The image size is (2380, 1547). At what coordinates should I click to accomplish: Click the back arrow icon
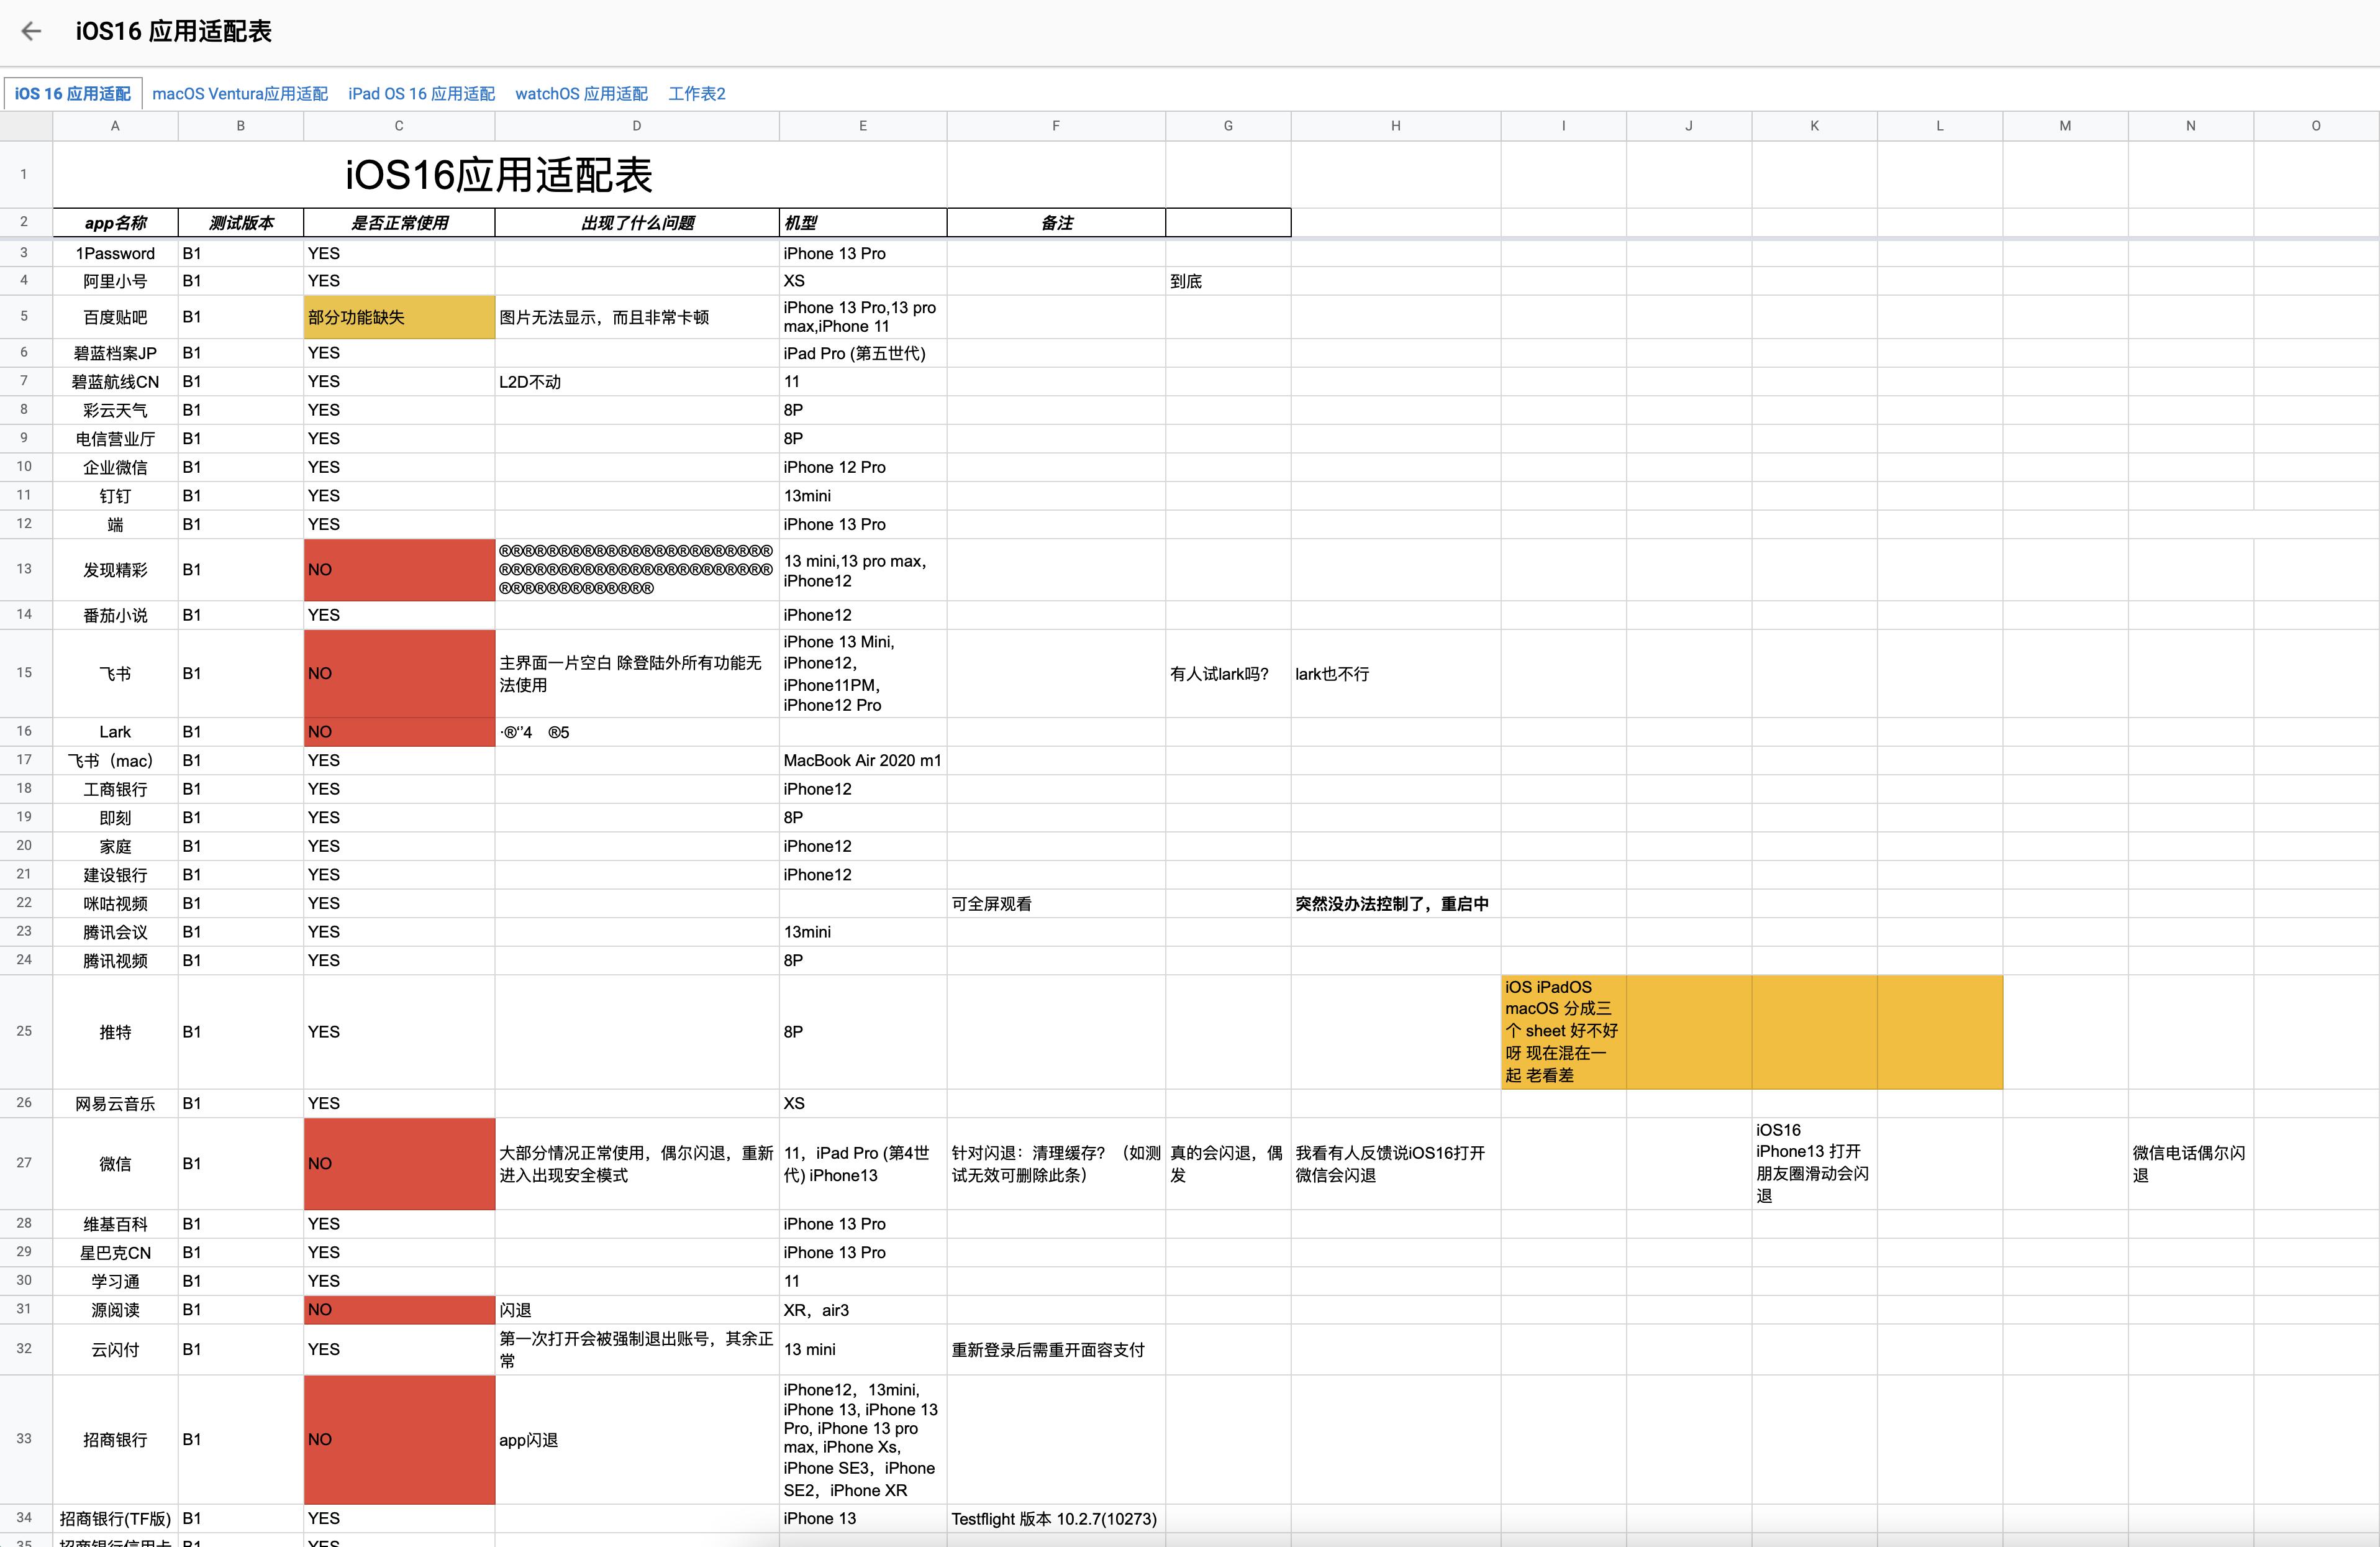(31, 31)
